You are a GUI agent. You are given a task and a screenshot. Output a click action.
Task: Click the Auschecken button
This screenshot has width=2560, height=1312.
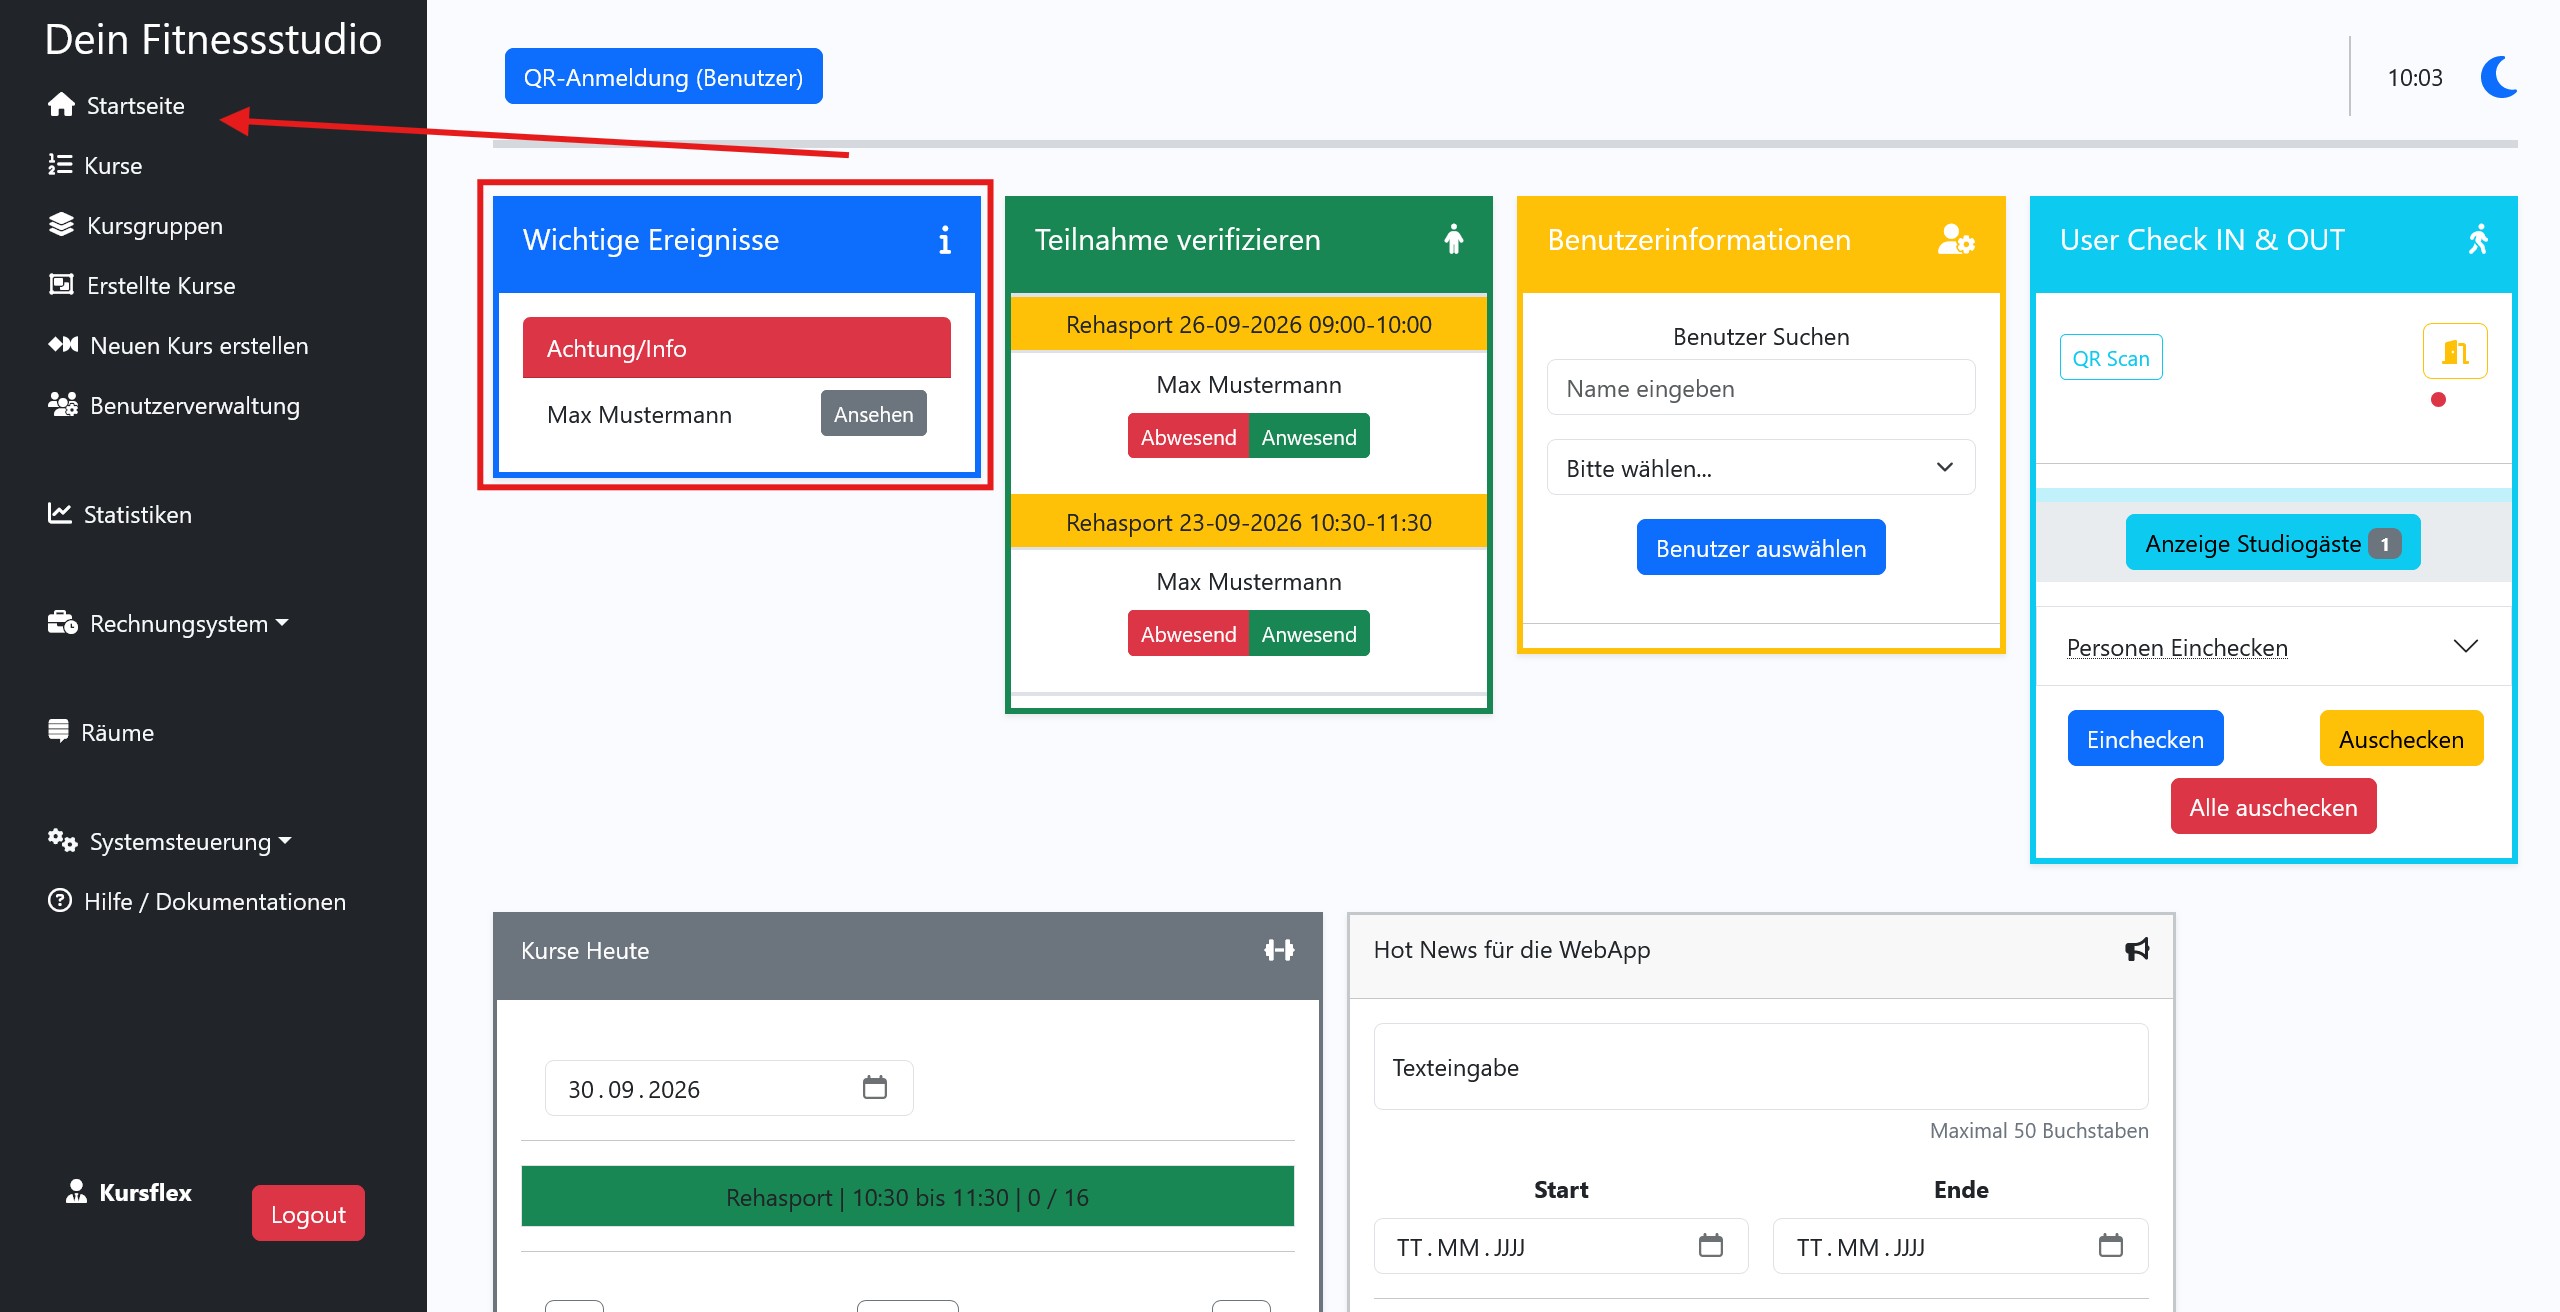(x=2401, y=738)
